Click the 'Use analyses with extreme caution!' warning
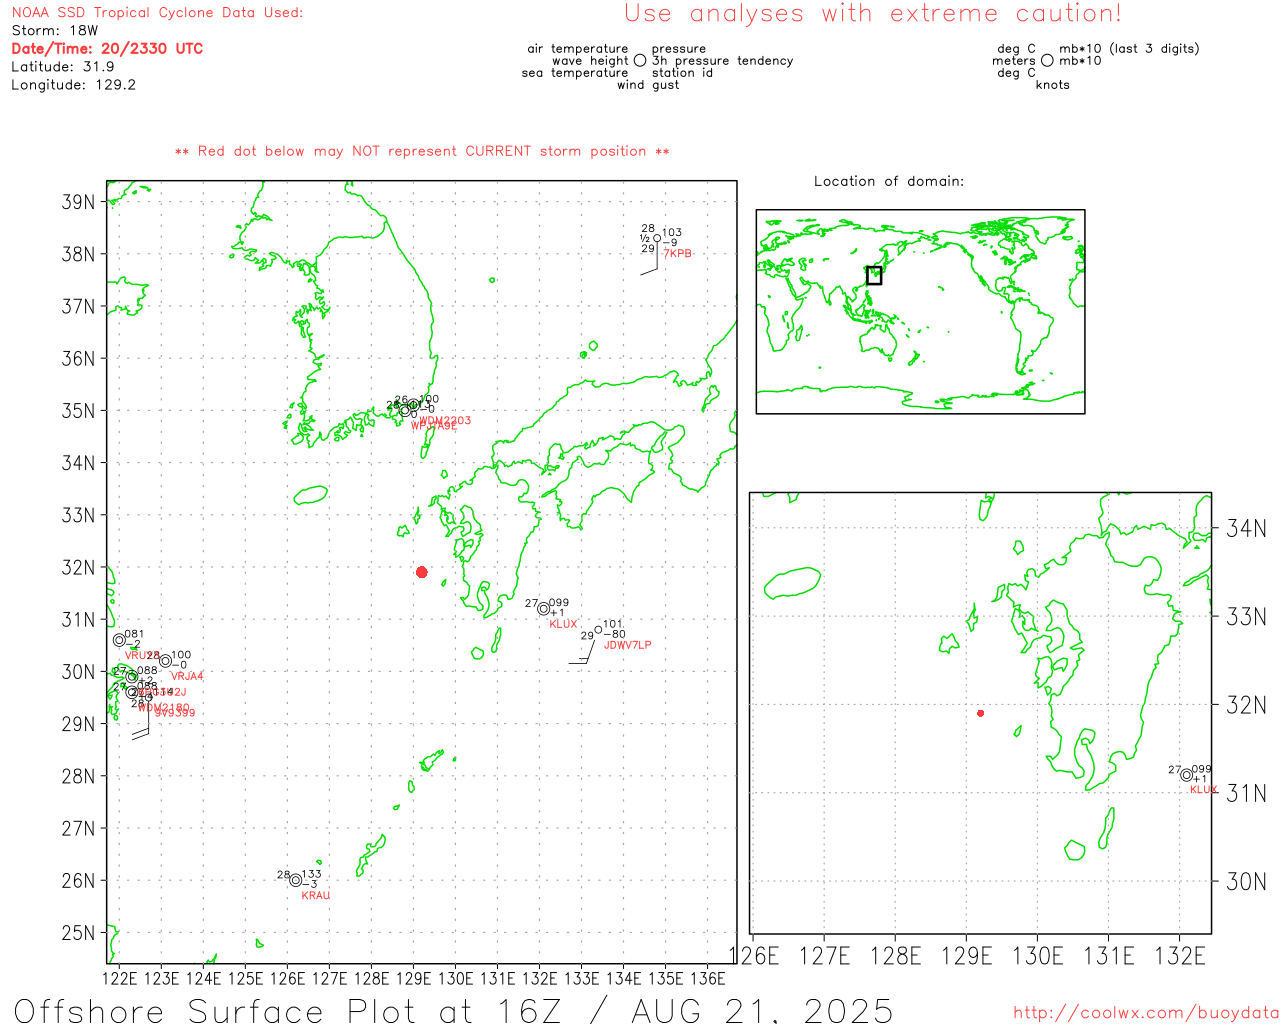Screen dimensions: 1280x1024 (873, 14)
